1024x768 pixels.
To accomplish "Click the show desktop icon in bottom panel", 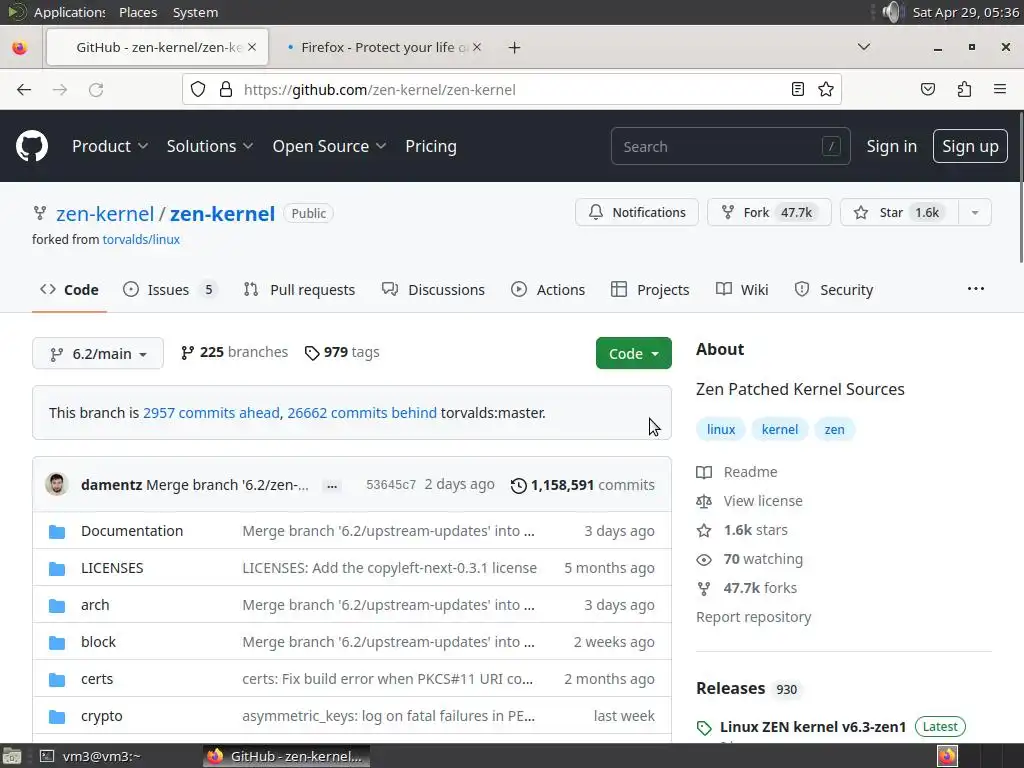I will click(12, 756).
